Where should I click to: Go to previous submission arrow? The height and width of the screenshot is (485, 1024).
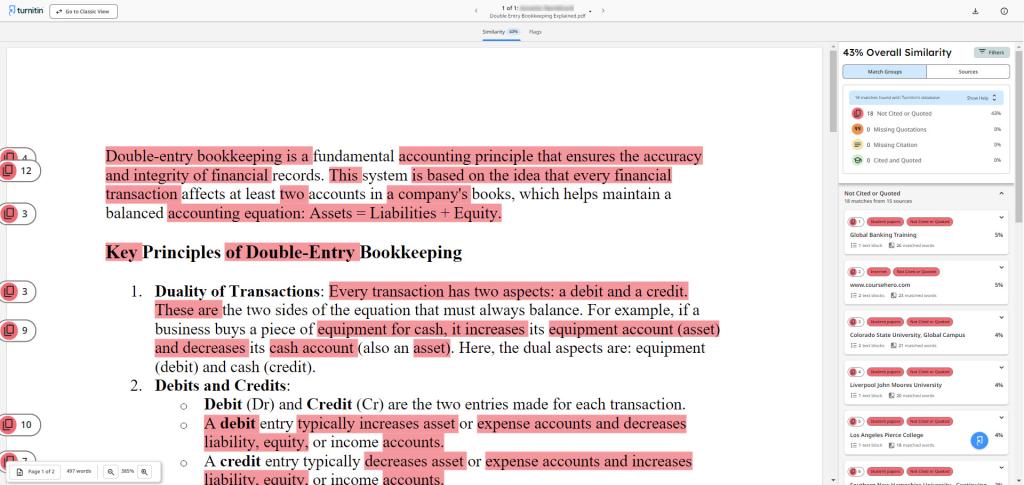tap(475, 11)
